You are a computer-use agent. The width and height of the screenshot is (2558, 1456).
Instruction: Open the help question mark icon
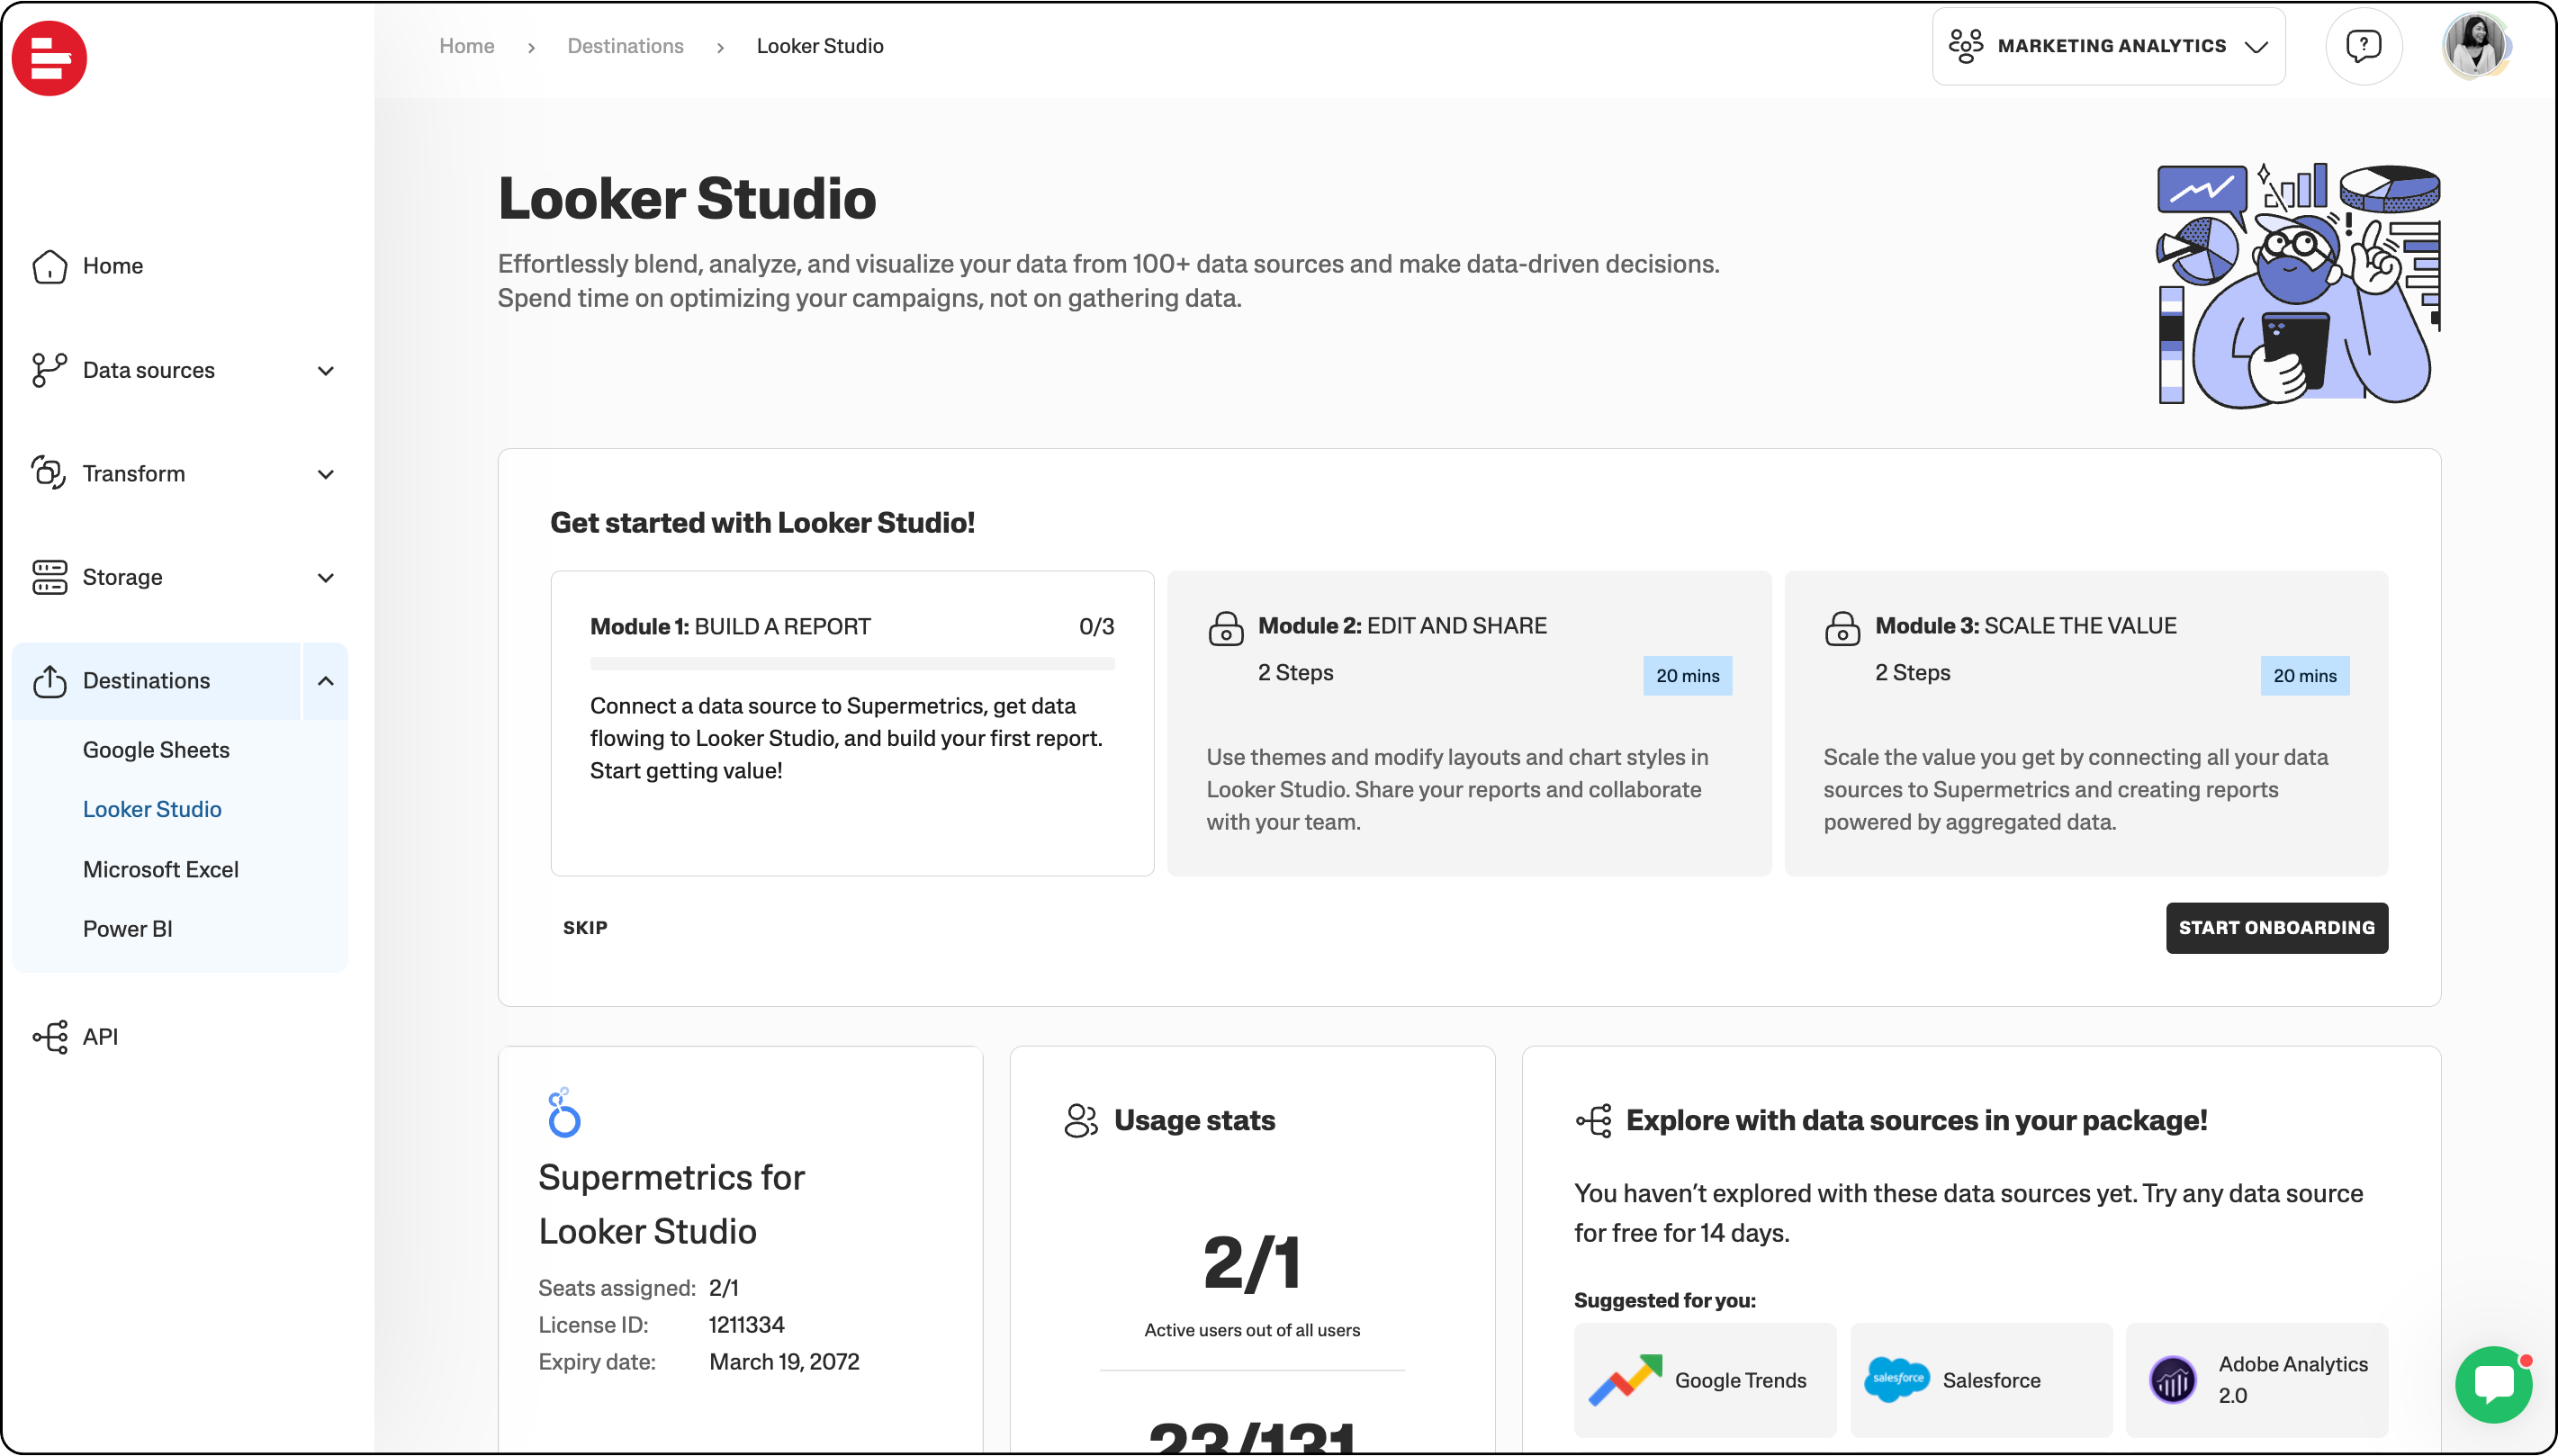[2363, 46]
